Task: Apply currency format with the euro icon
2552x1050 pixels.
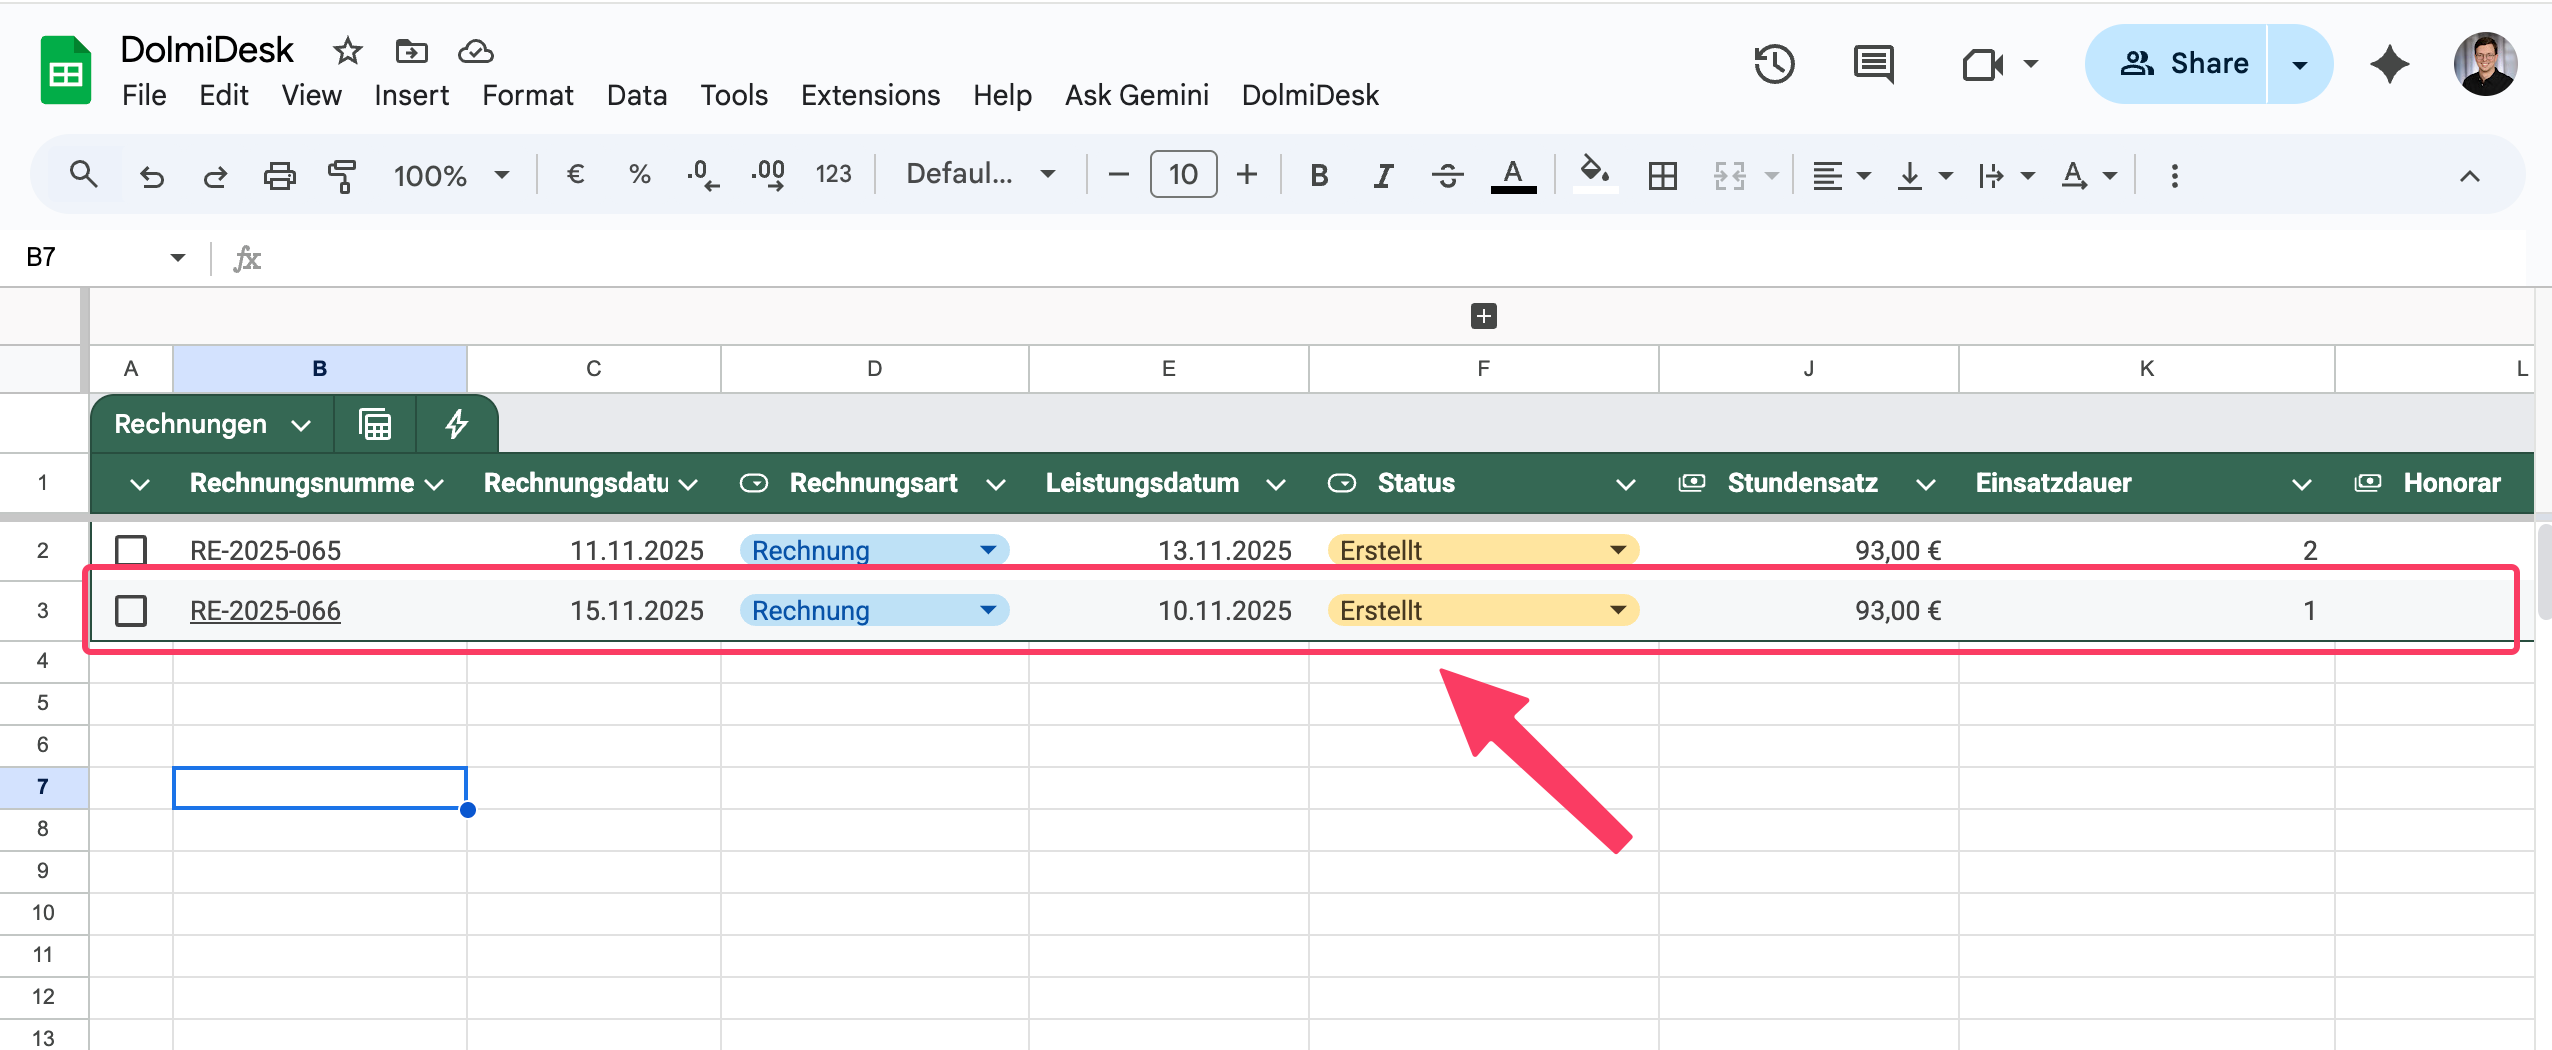Action: point(575,174)
